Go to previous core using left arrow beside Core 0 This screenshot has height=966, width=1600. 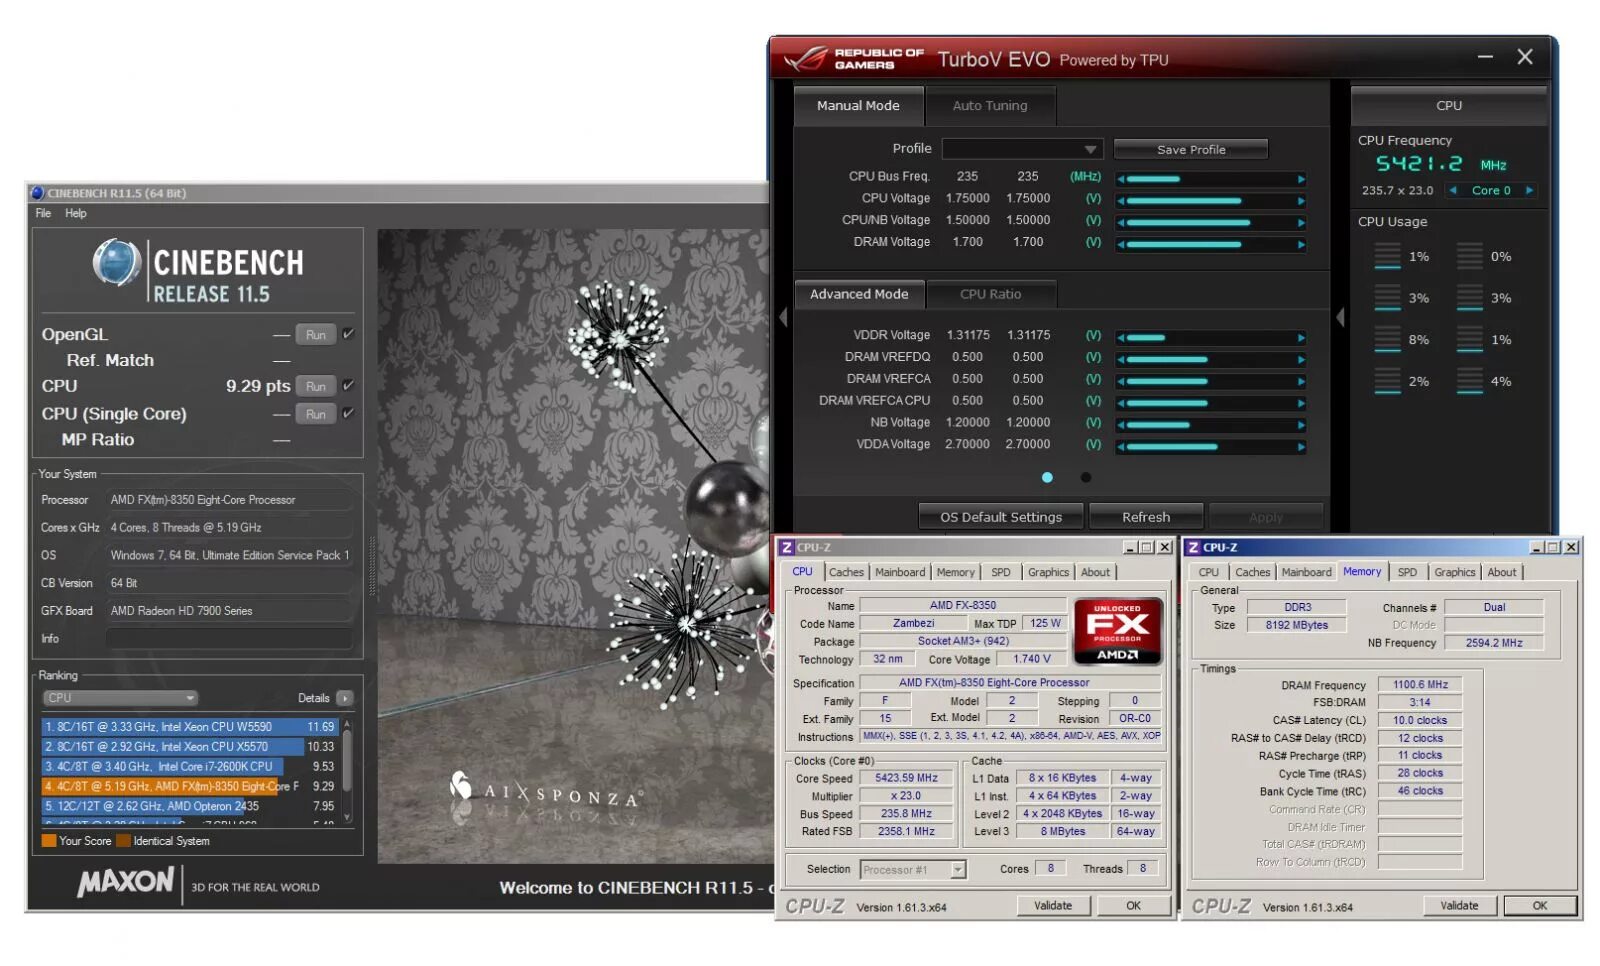pos(1453,190)
